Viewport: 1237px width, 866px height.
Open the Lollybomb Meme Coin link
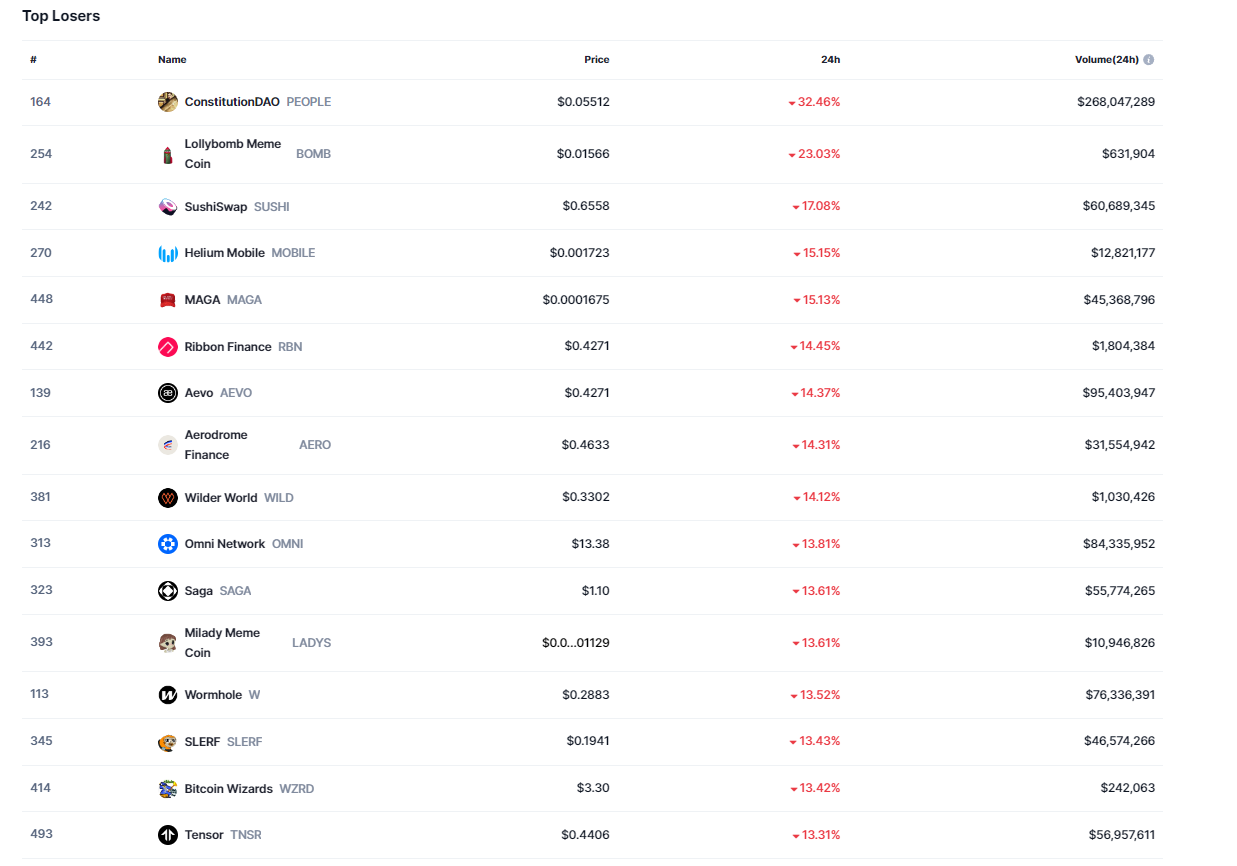pyautogui.click(x=233, y=154)
